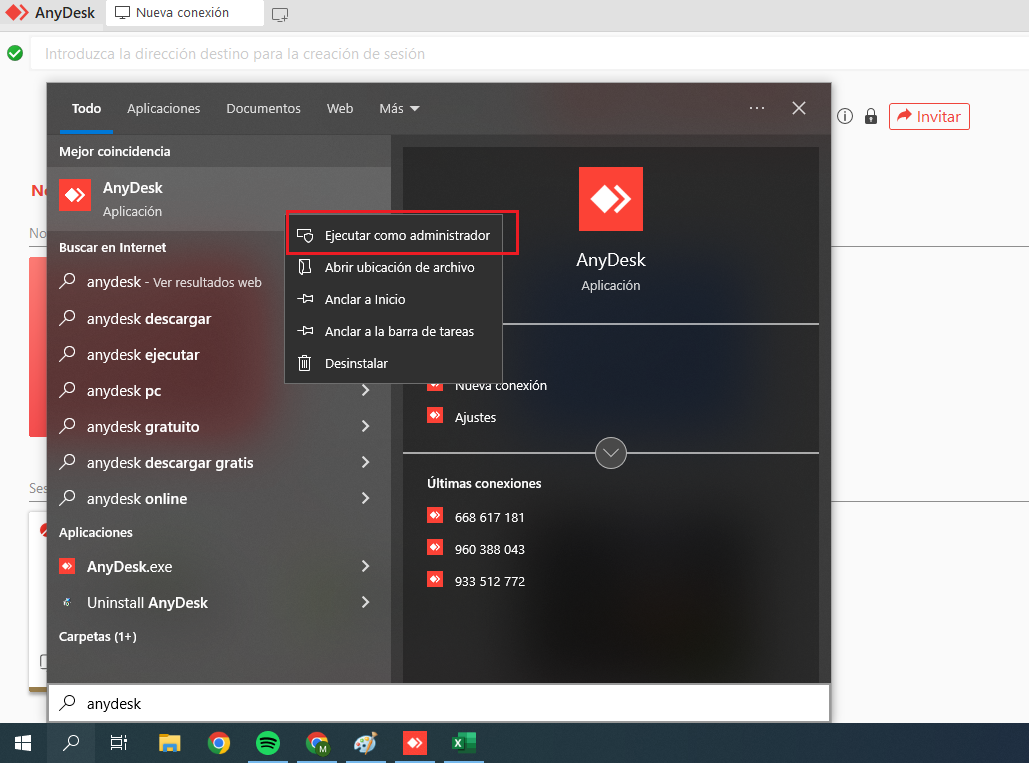This screenshot has width=1029, height=763.
Task: Expand the Más filter dropdown
Action: point(399,108)
